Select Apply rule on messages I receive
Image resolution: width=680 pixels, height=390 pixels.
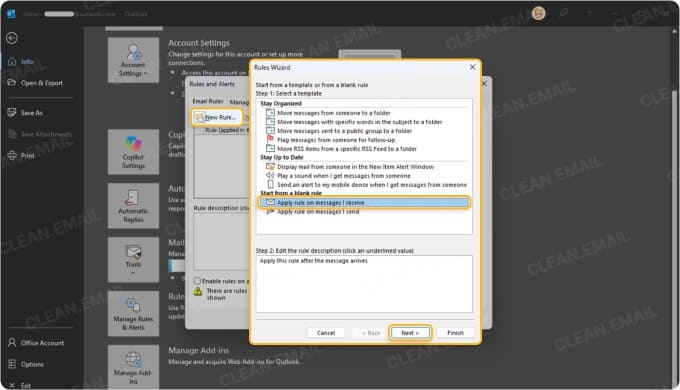click(364, 203)
